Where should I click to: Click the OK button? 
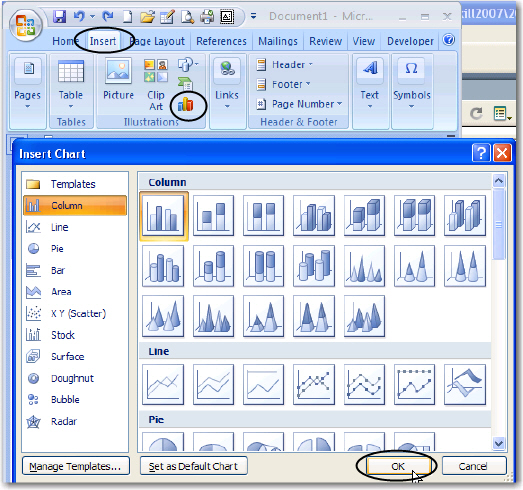point(398,466)
